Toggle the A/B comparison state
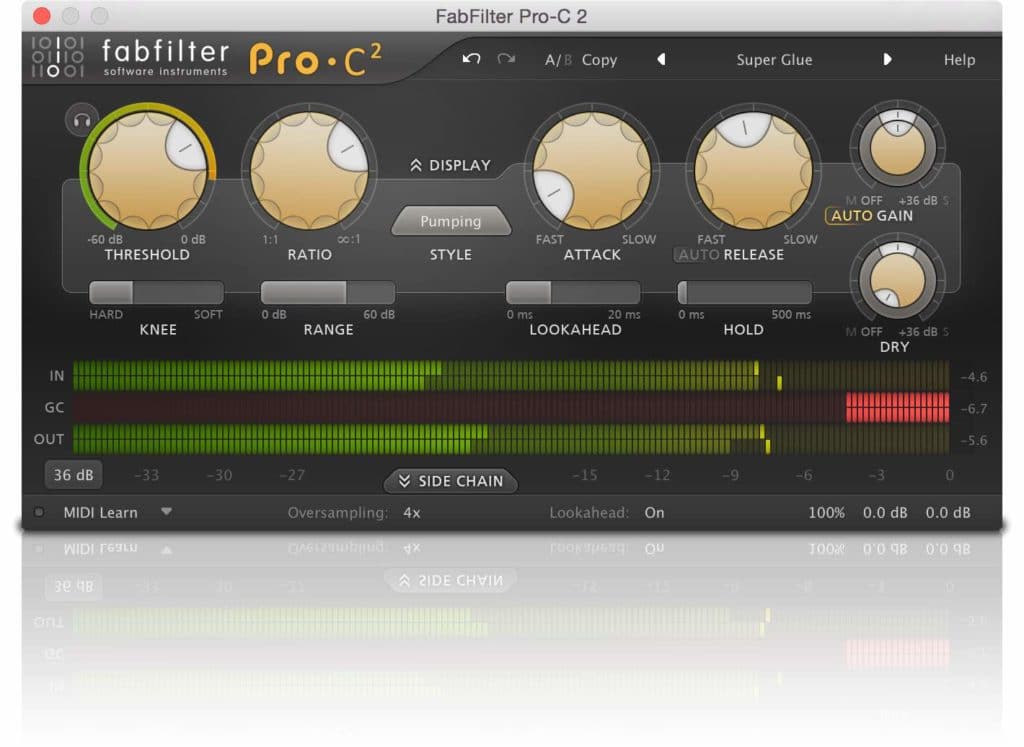Screen dimensions: 1024x747 558,60
